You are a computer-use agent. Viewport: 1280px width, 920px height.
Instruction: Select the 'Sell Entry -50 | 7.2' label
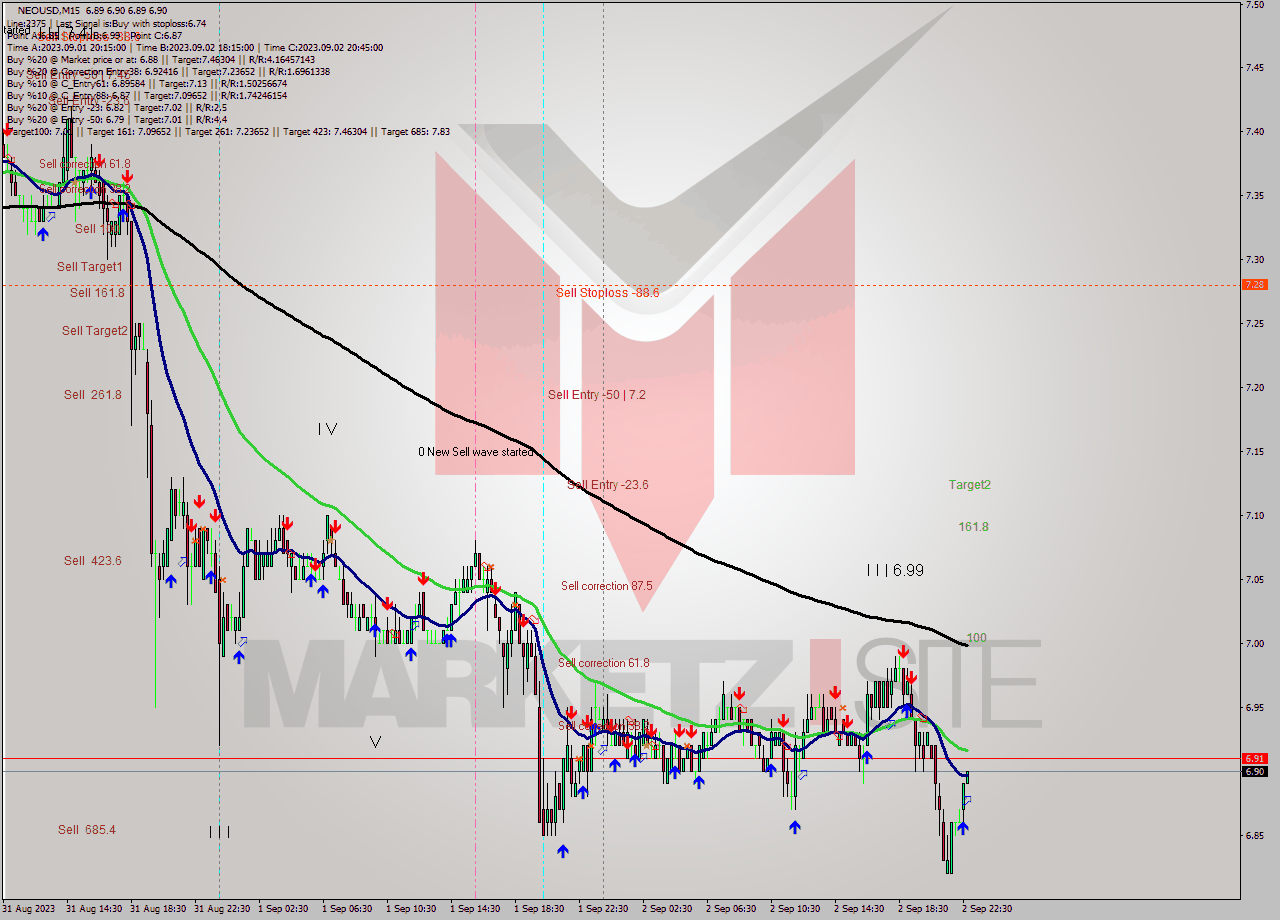596,395
